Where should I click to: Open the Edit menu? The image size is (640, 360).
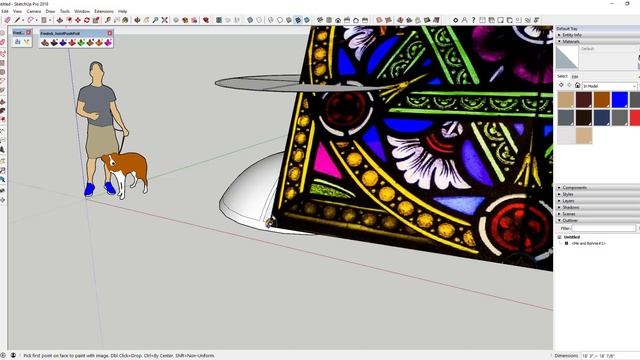pyautogui.click(x=5, y=11)
